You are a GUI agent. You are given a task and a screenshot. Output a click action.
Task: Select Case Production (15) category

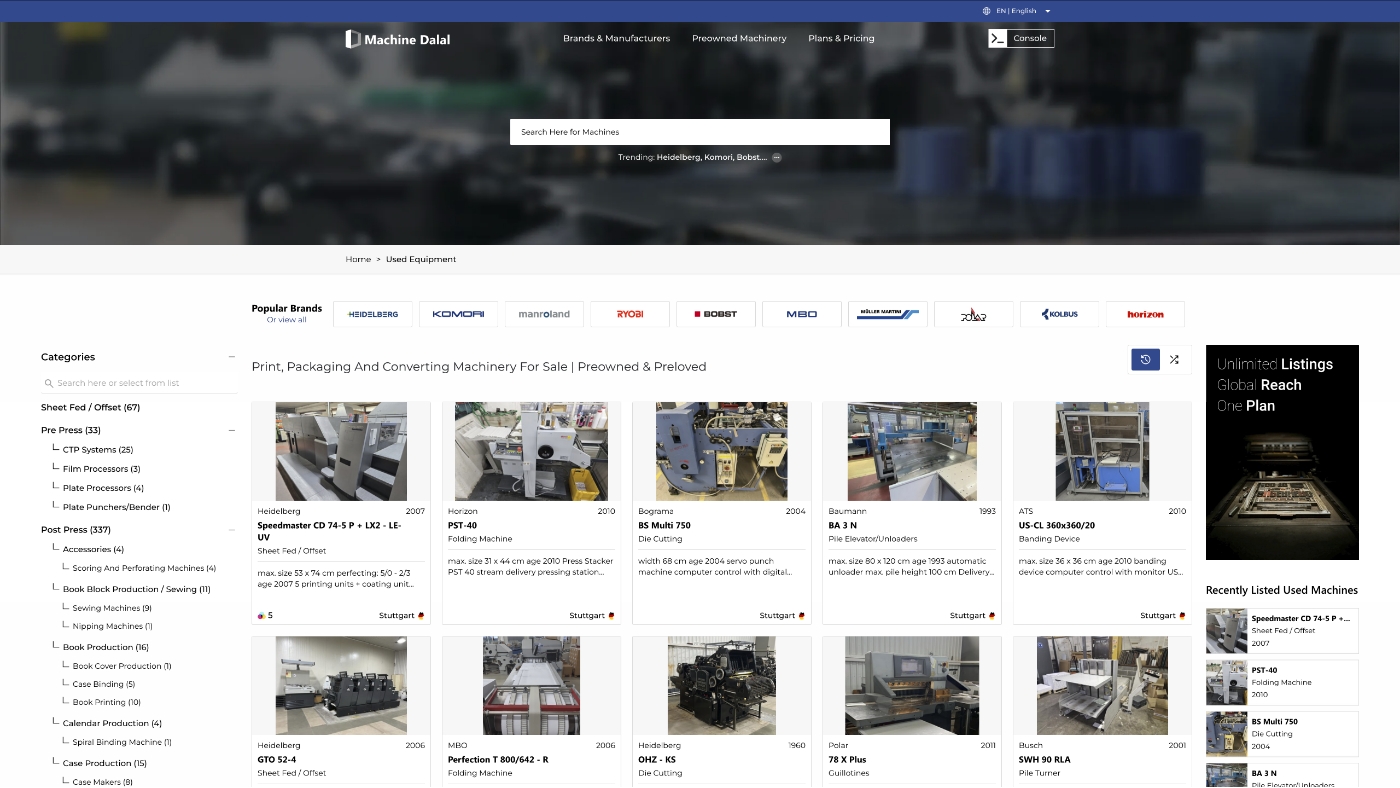click(105, 763)
